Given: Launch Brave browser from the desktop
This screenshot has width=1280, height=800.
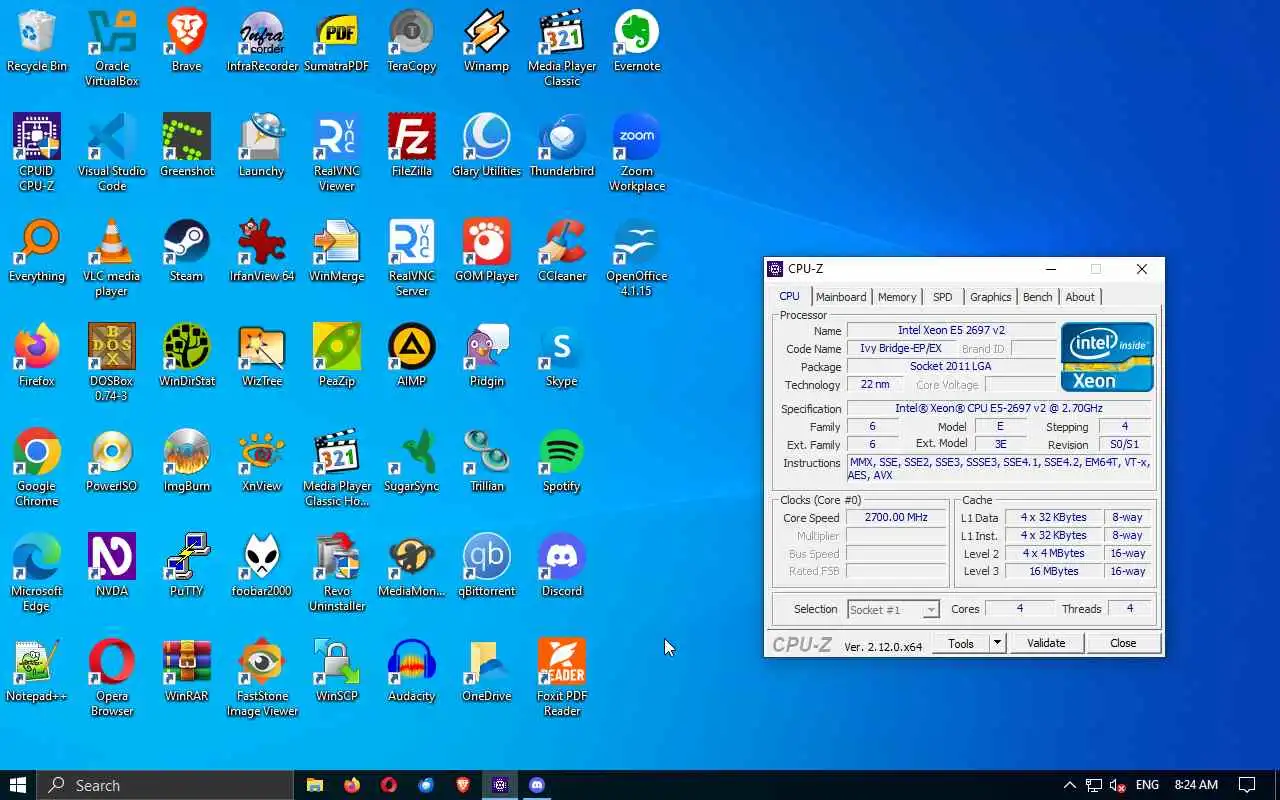Looking at the screenshot, I should pyautogui.click(x=187, y=40).
